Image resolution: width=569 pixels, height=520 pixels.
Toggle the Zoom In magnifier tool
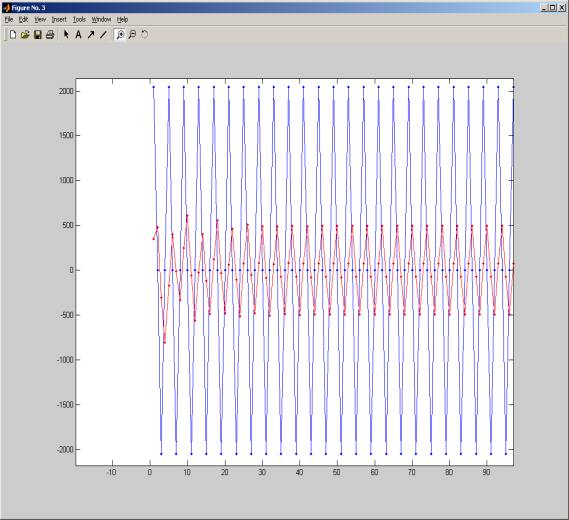click(120, 34)
